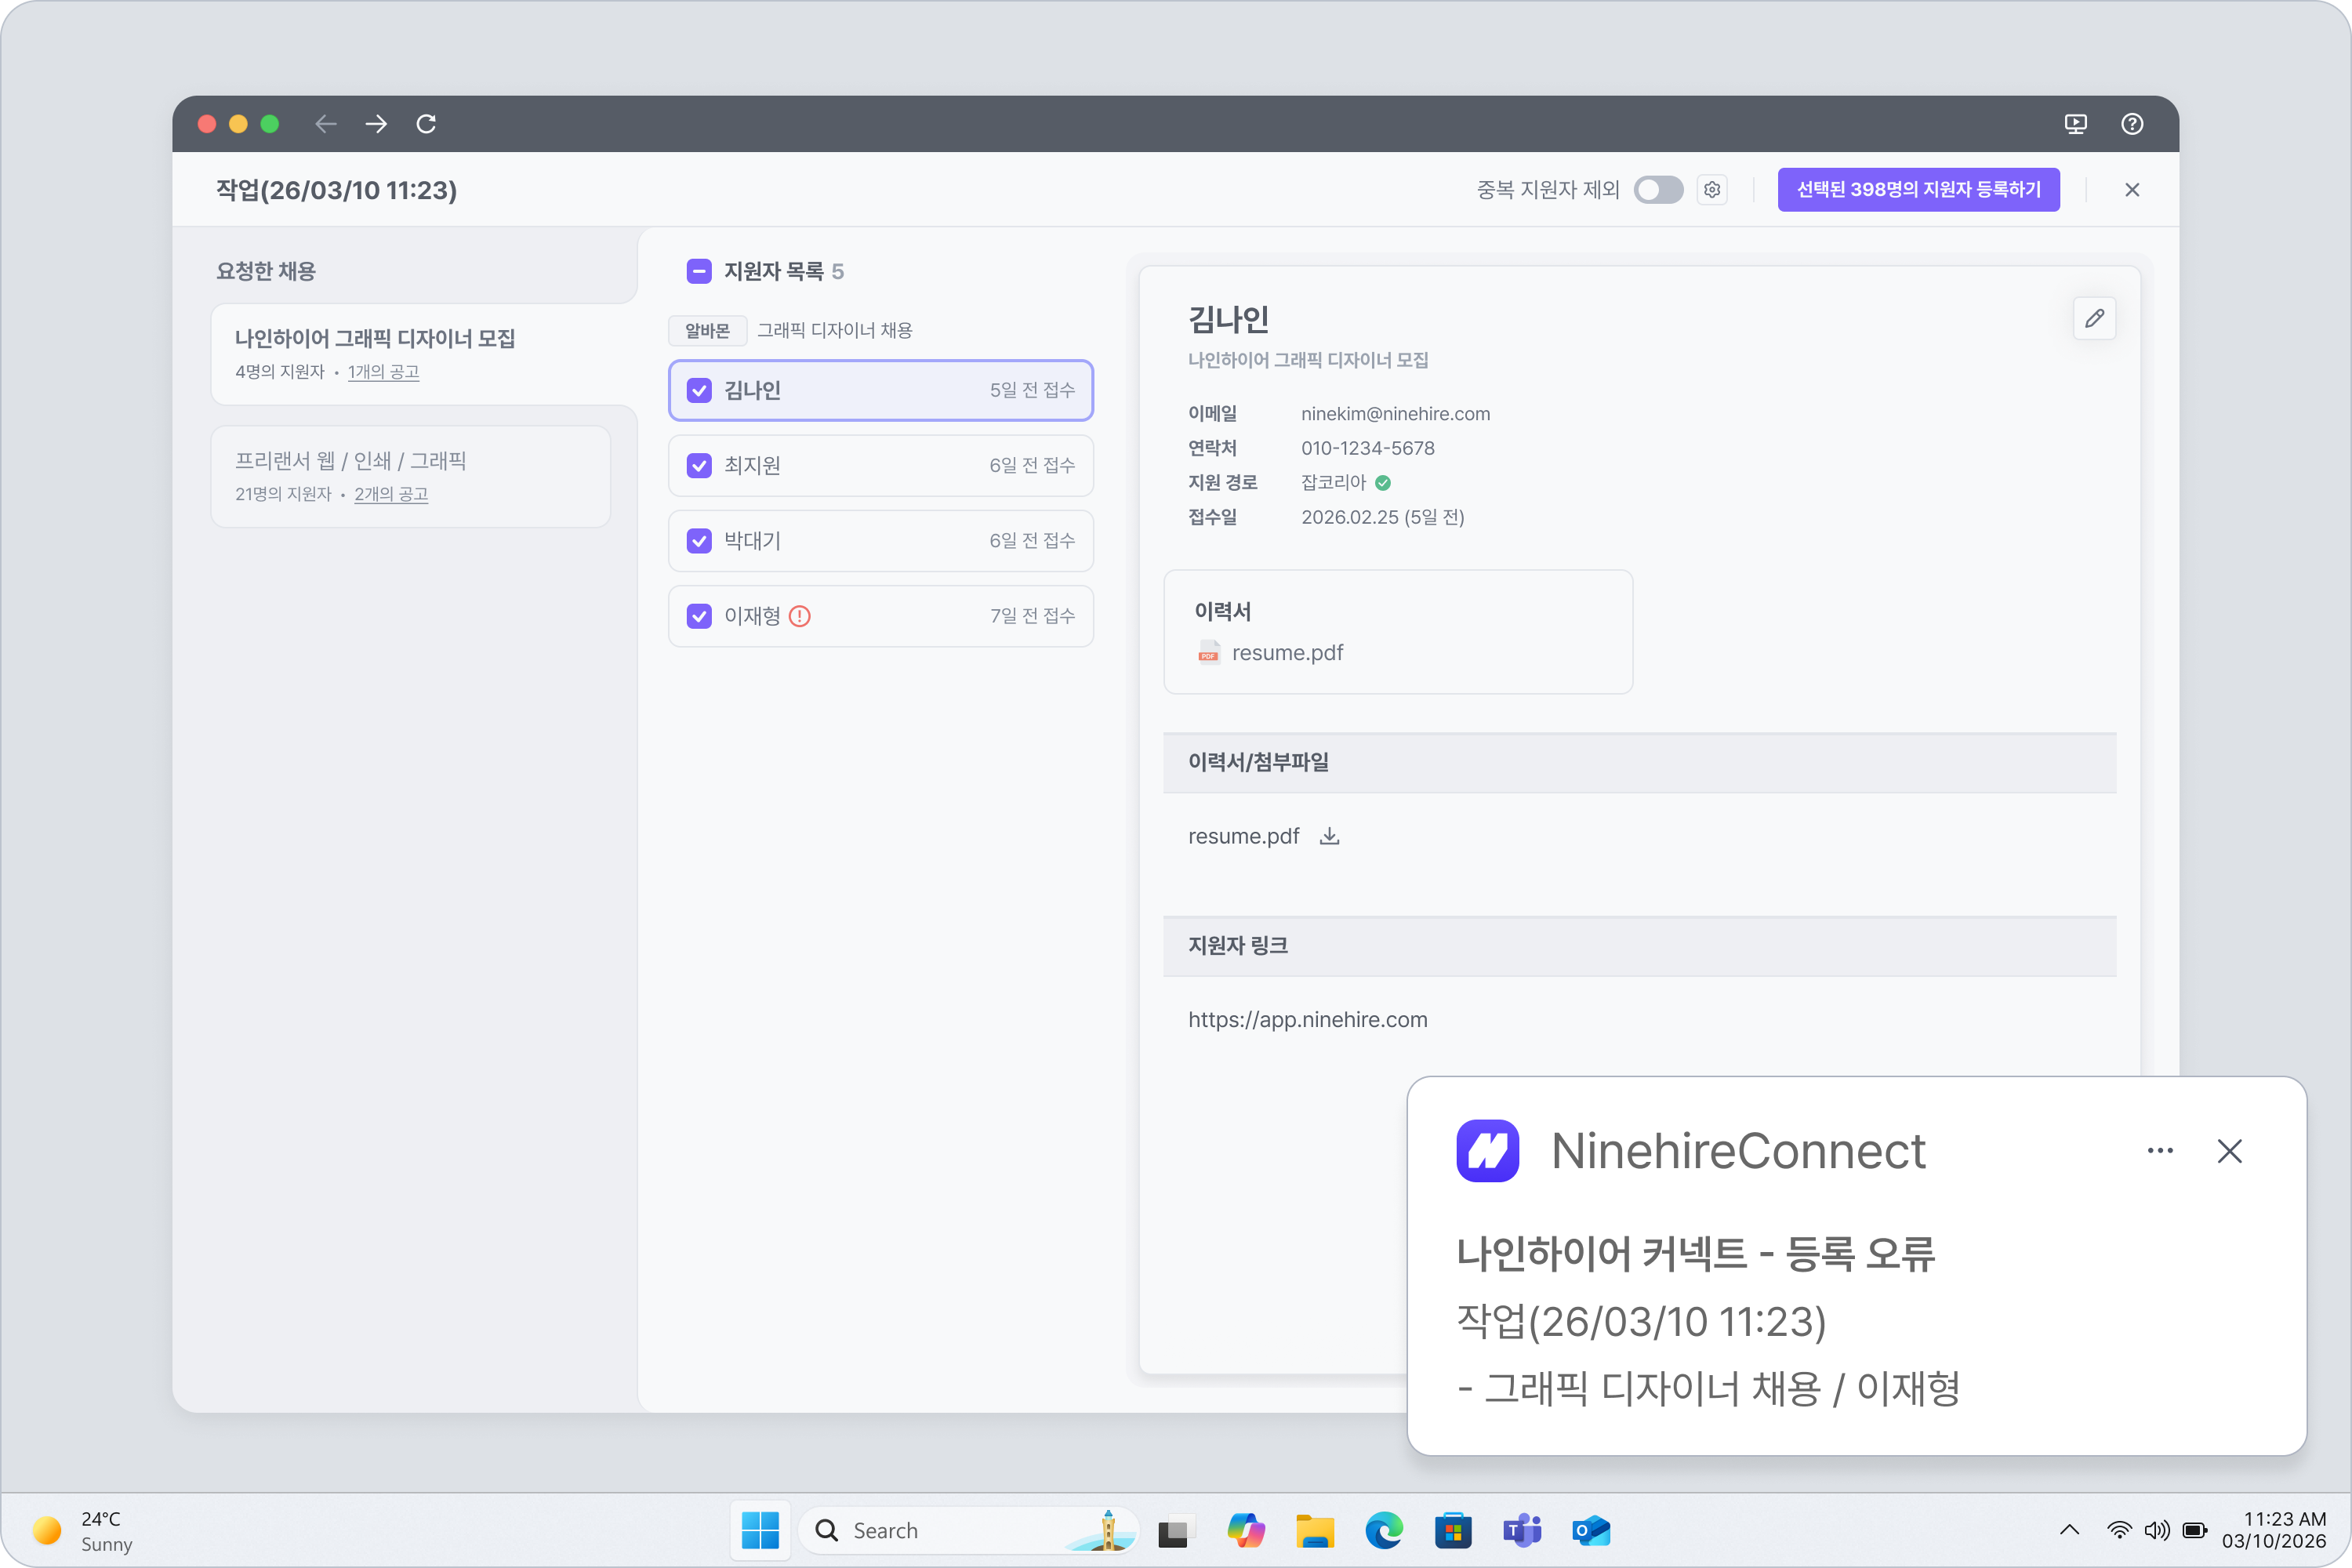This screenshot has width=2352, height=1568.
Task: Click the reload icon in title bar
Action: click(426, 124)
